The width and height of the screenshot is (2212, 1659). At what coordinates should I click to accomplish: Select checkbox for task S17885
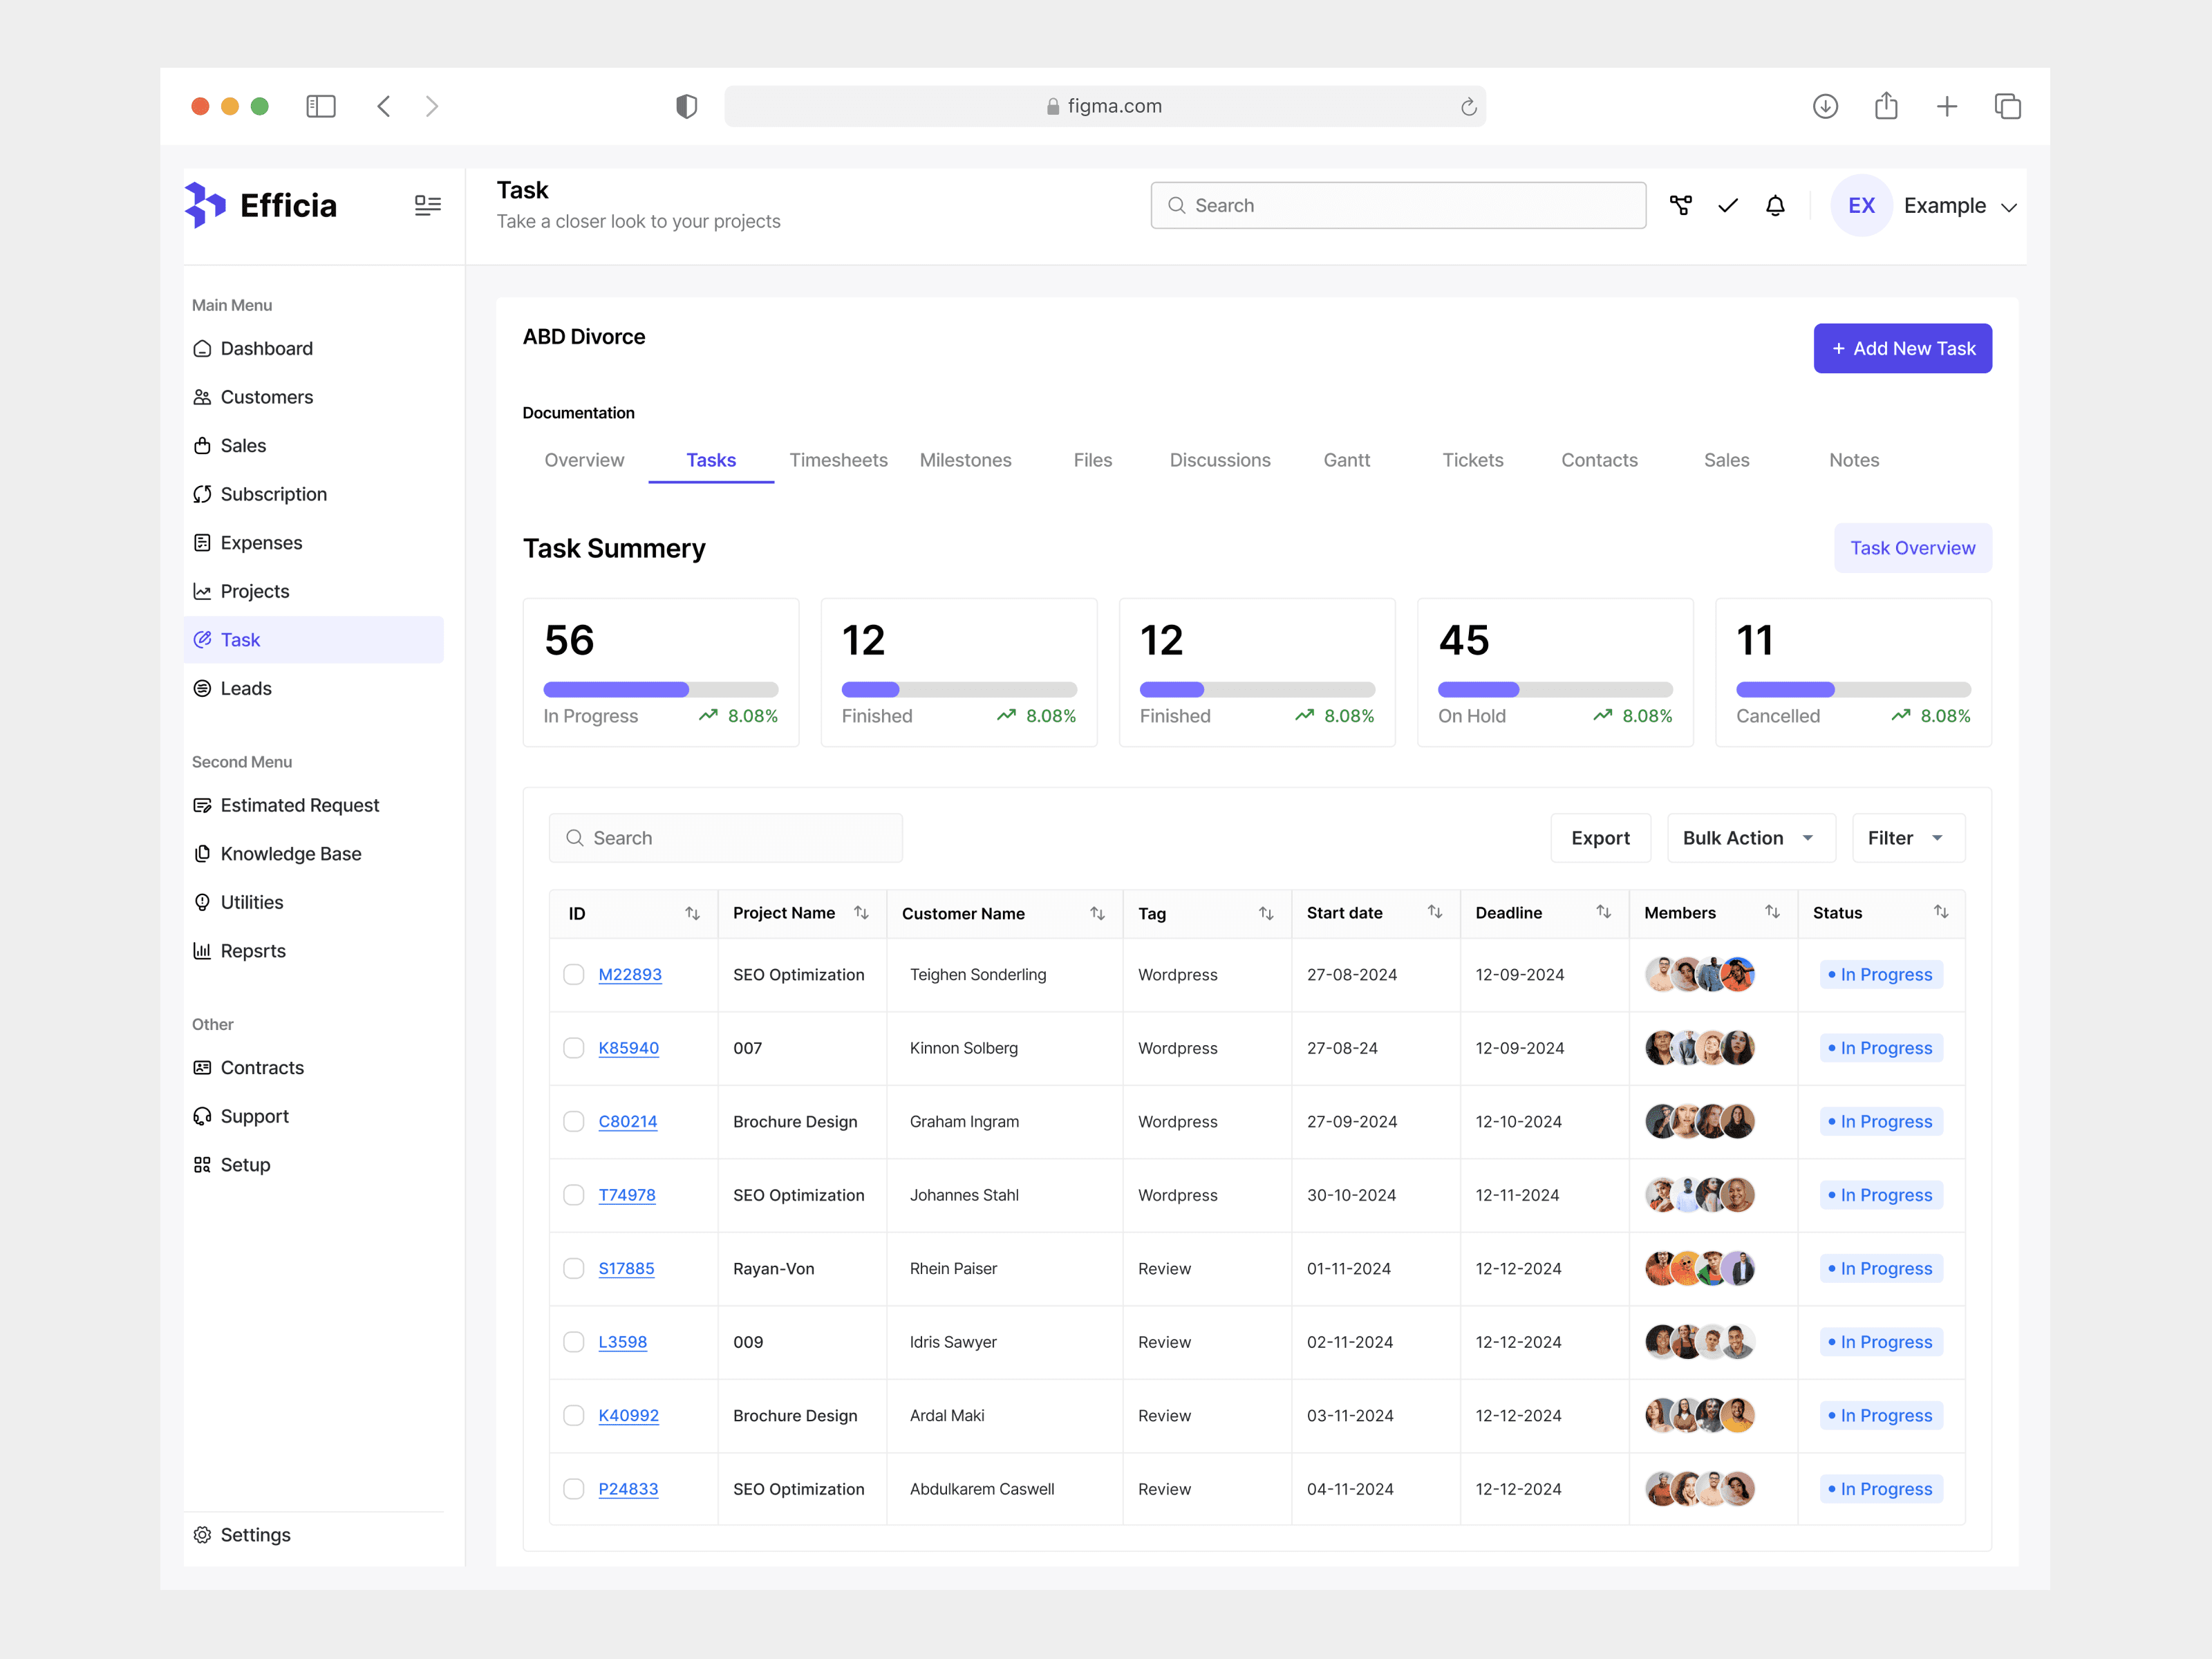pyautogui.click(x=574, y=1268)
